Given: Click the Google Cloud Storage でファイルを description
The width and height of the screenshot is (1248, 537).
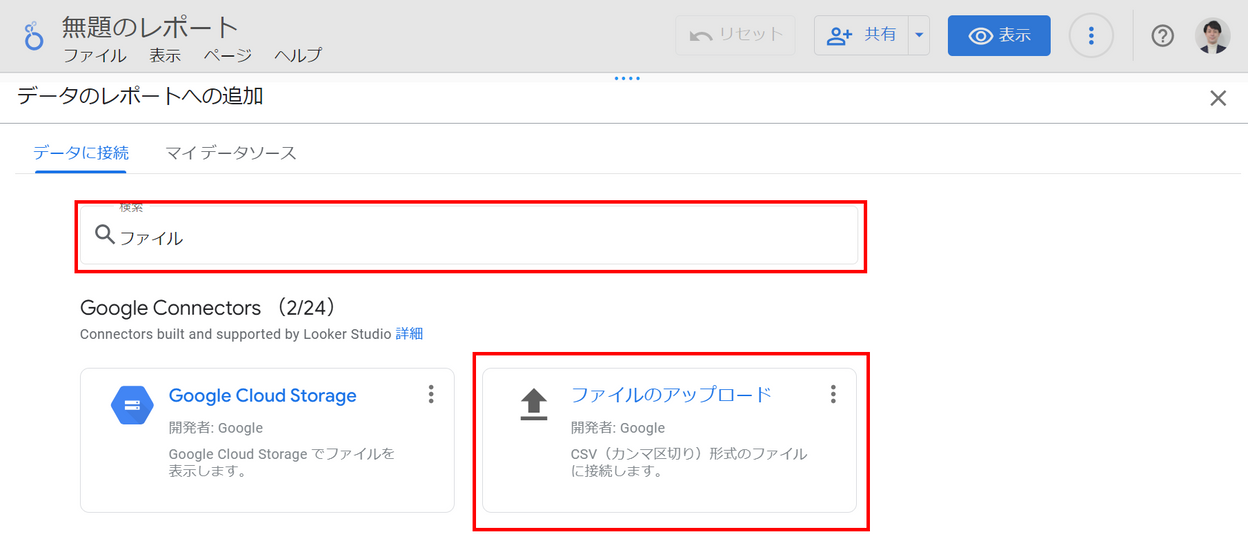Looking at the screenshot, I should pos(282,462).
